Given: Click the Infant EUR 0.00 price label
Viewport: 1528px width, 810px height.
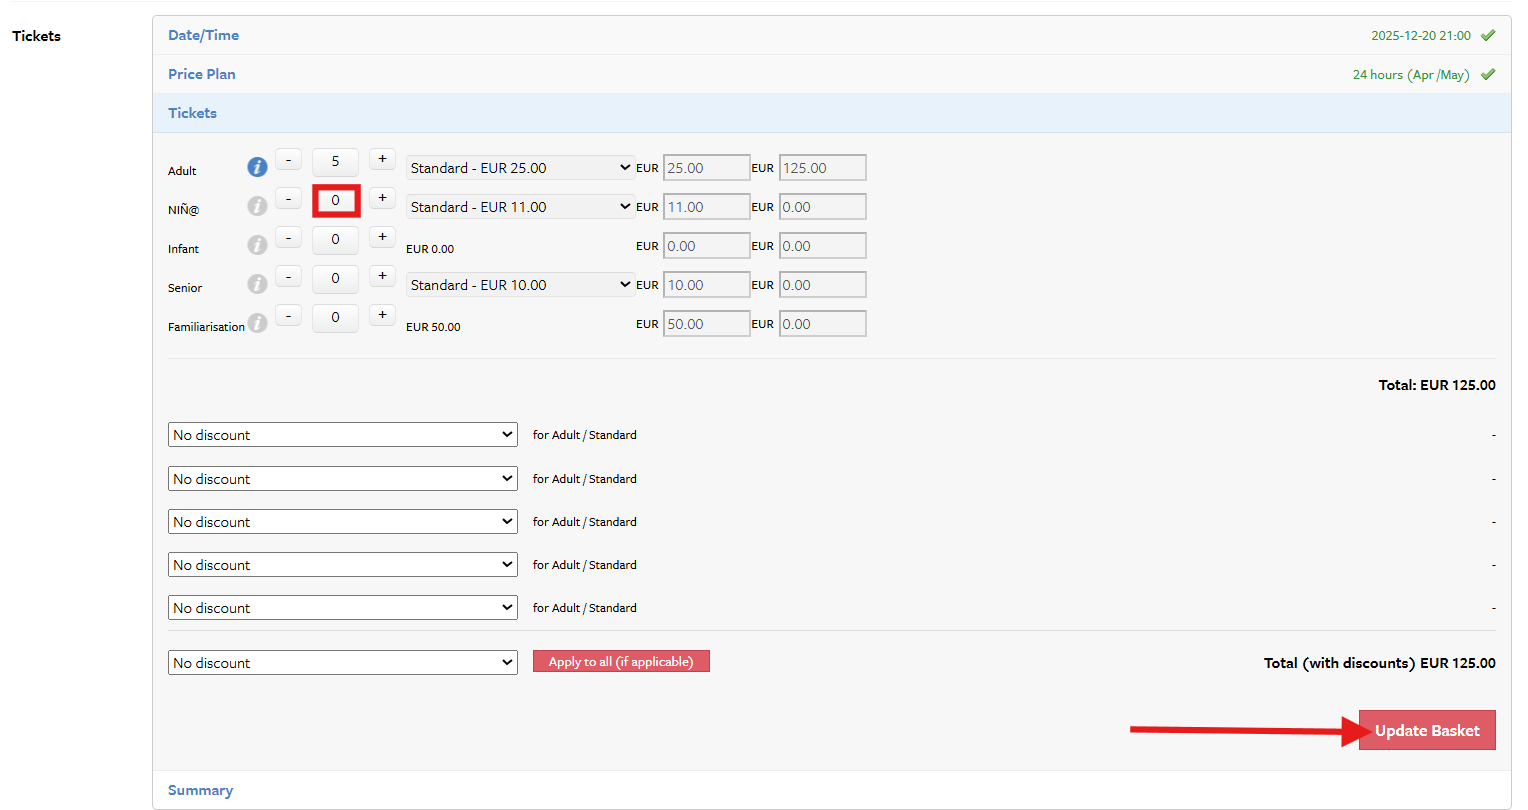Looking at the screenshot, I should pos(430,249).
